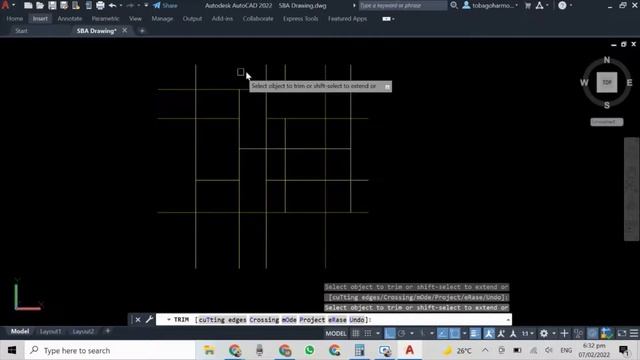Click the N compass direction on ViewCube
This screenshot has height=360, width=640.
point(607,60)
